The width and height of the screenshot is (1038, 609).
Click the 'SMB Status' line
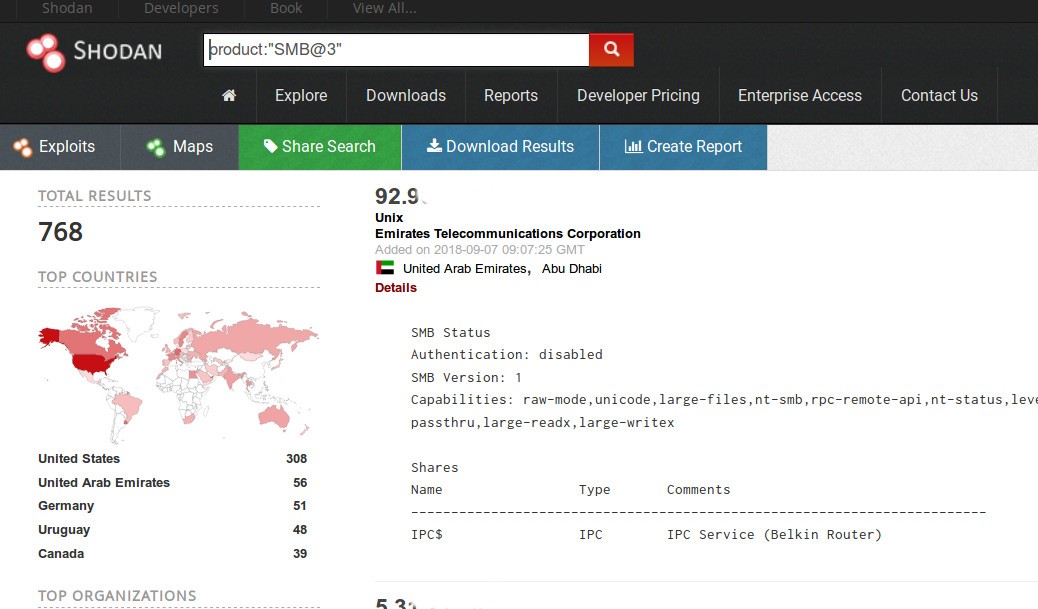(451, 333)
